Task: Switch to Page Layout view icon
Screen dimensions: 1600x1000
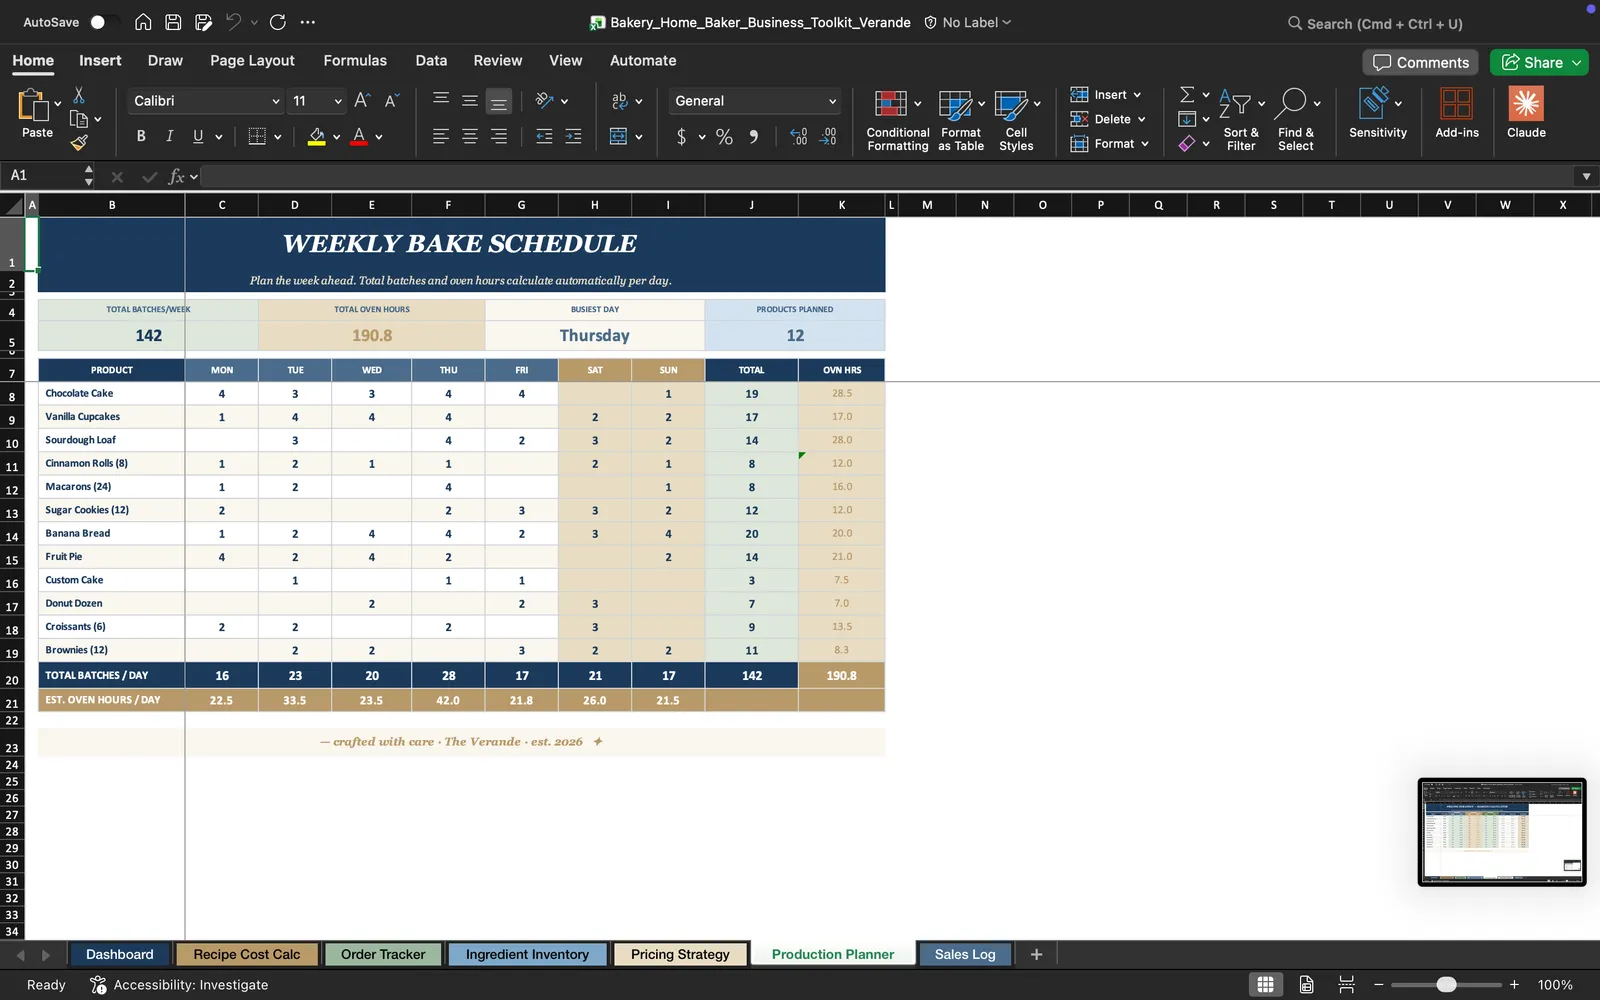Action: [1306, 985]
